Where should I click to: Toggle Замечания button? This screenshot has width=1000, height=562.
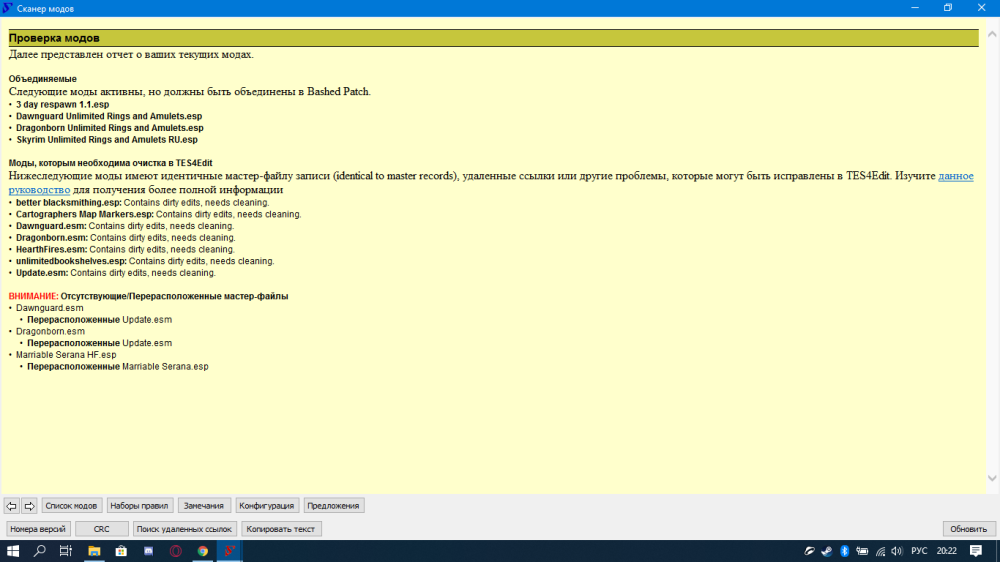(x=203, y=506)
